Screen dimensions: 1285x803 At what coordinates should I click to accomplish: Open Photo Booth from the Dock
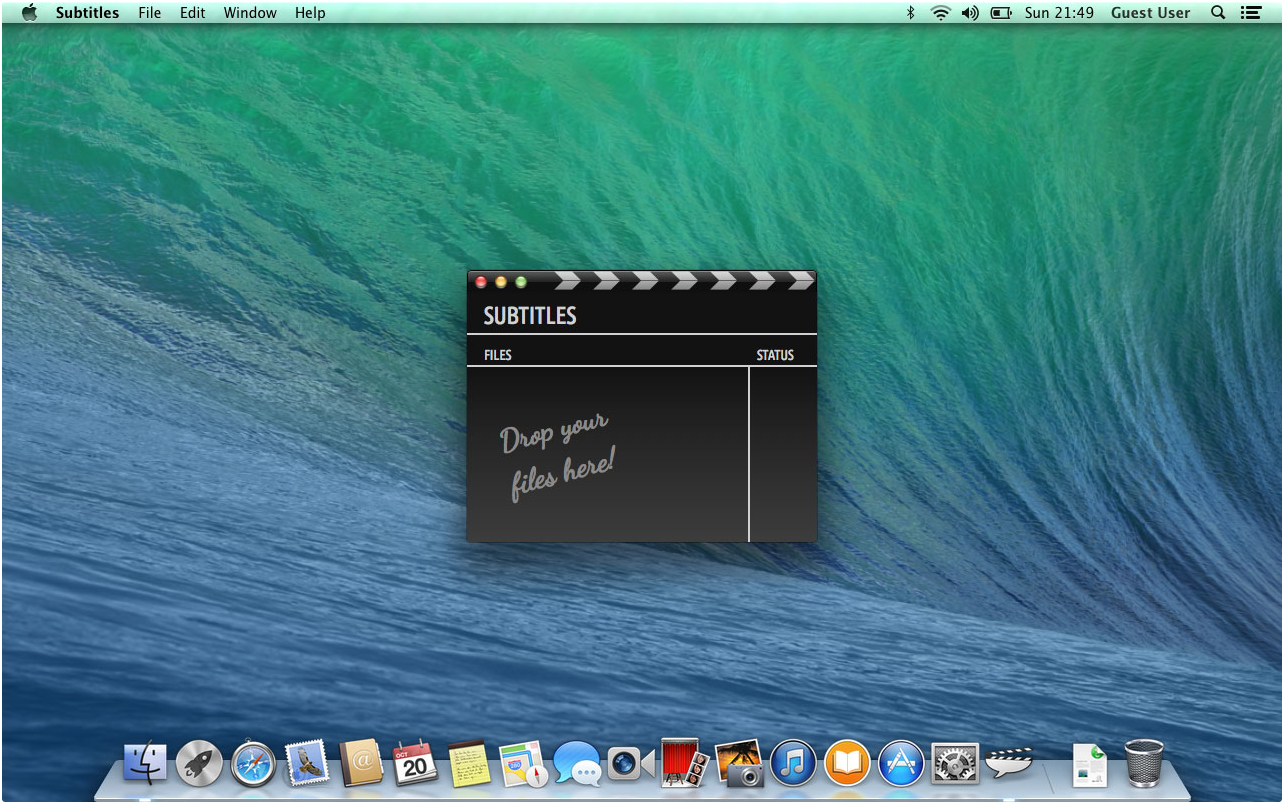685,764
